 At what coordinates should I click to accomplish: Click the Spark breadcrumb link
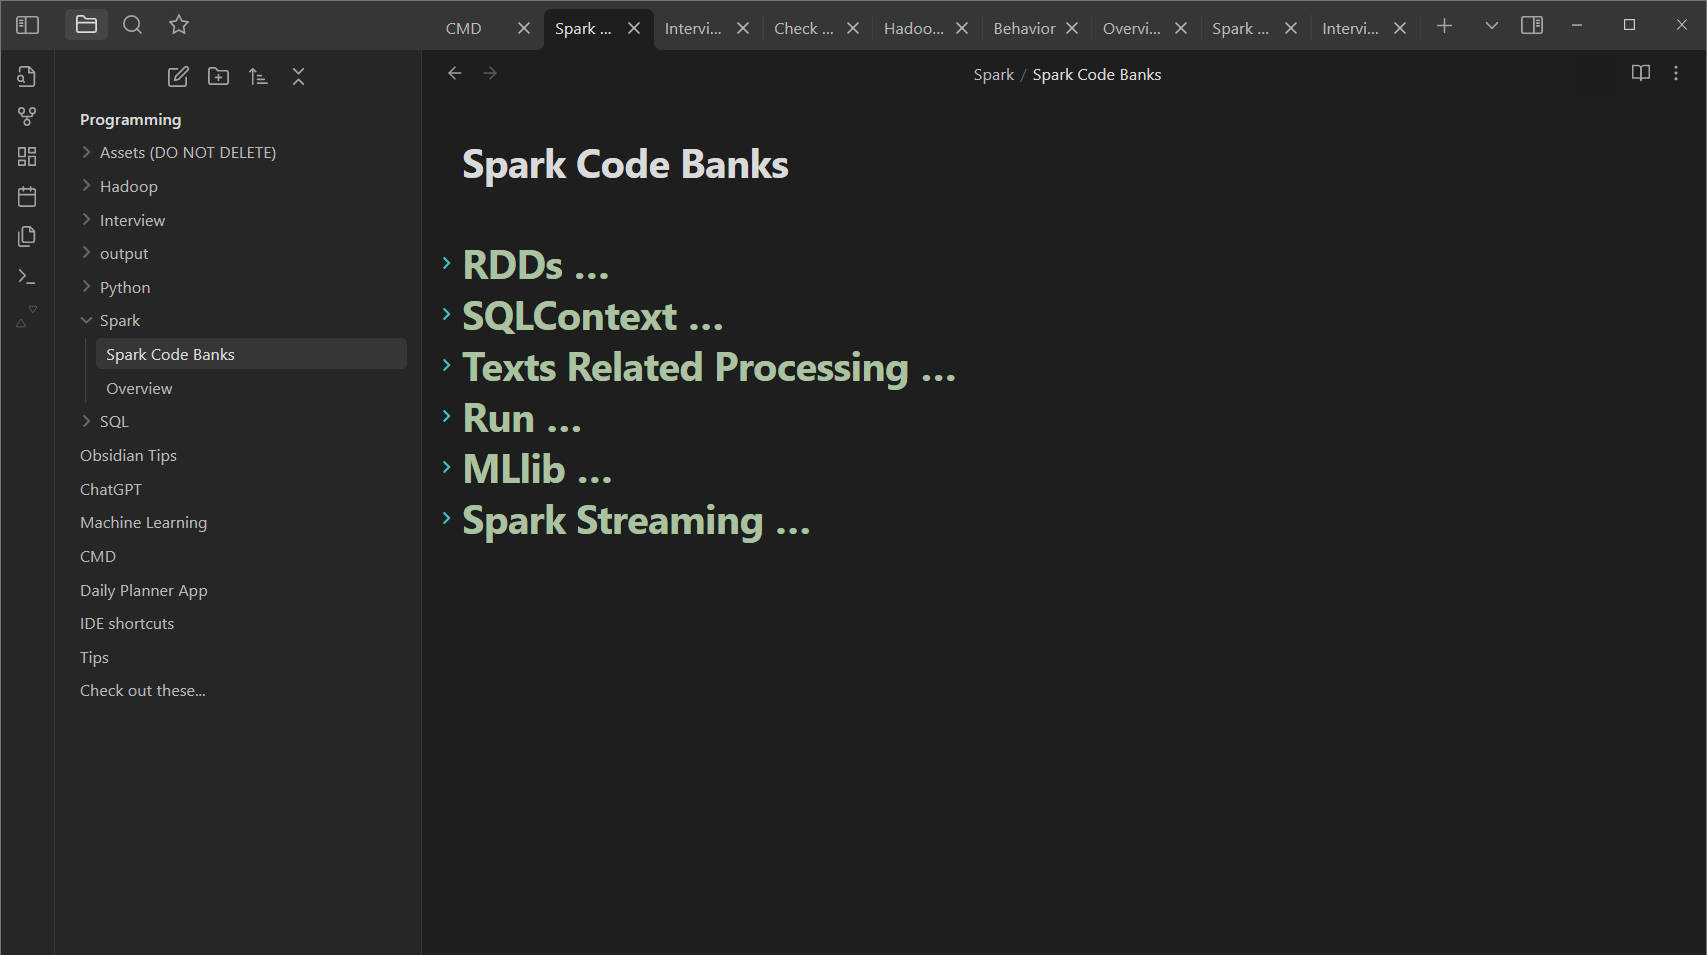[x=993, y=75]
